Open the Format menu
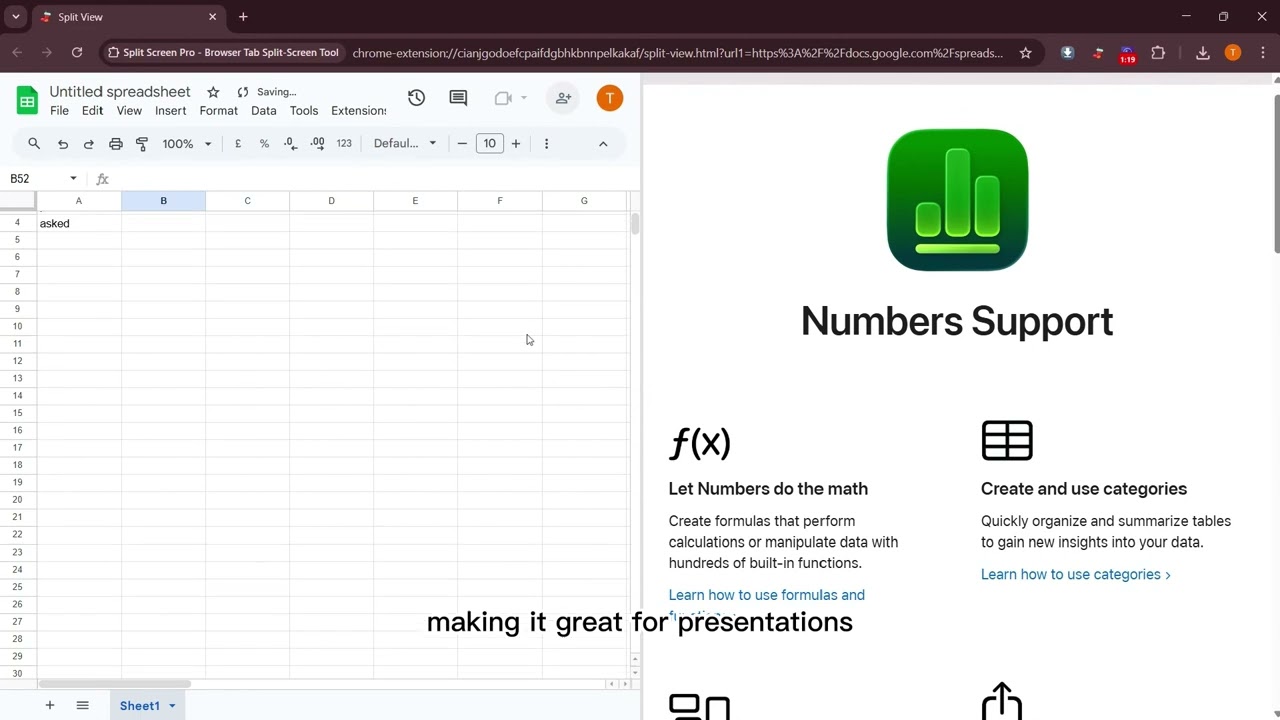Screen dimensions: 1280x720 pos(218,111)
